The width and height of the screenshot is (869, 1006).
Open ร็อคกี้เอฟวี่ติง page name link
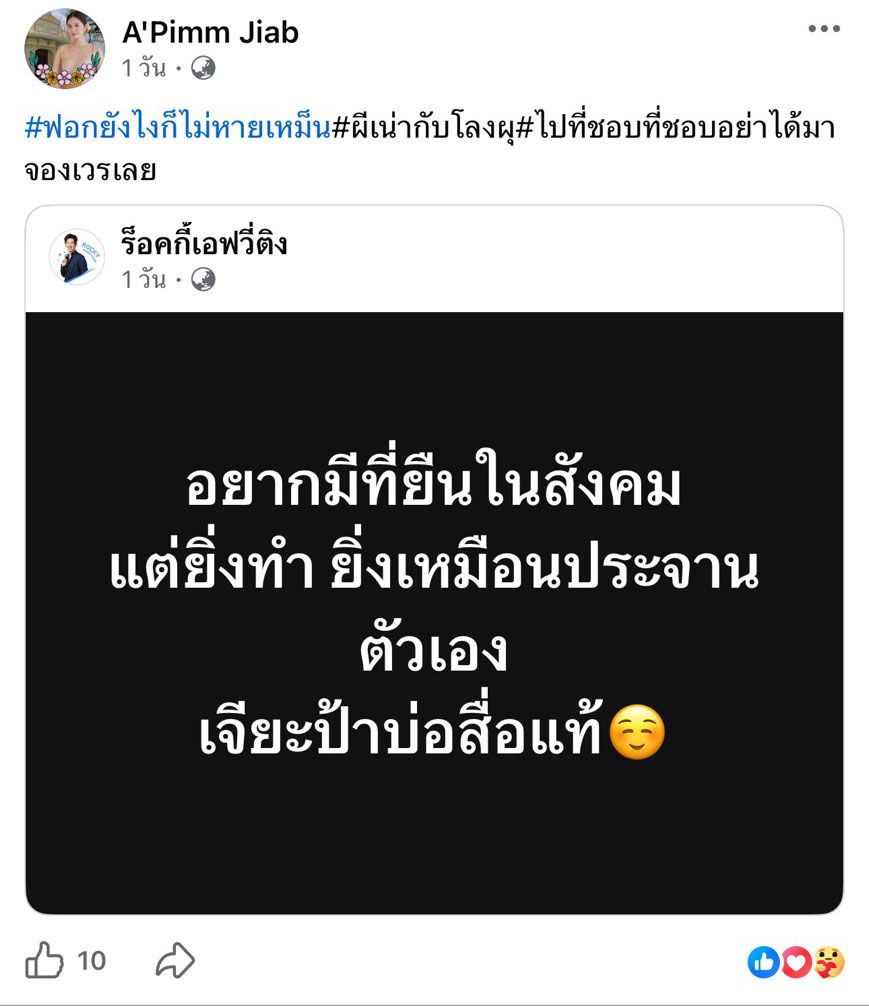(204, 243)
